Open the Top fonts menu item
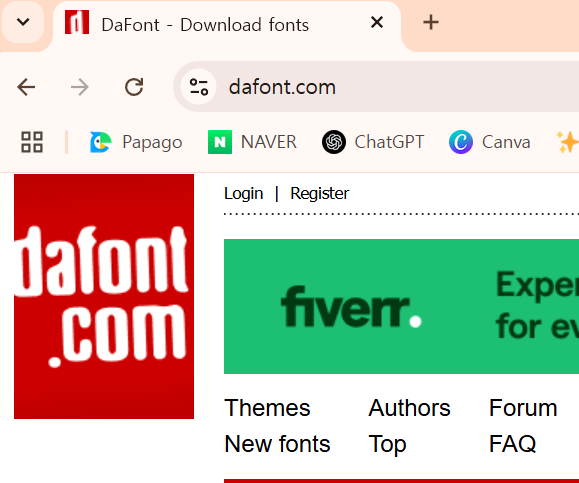This screenshot has width=579, height=483. tap(387, 444)
